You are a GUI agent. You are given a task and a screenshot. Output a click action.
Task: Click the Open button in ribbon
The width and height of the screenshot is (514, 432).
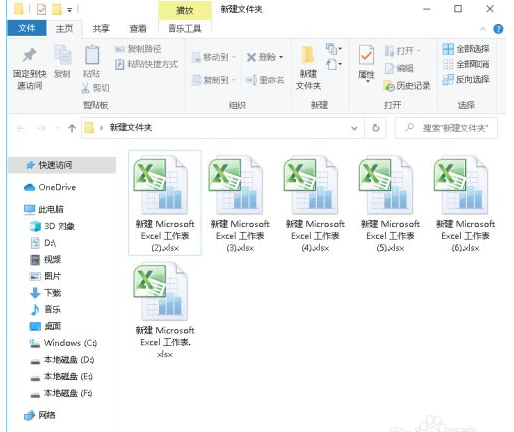(x=402, y=51)
